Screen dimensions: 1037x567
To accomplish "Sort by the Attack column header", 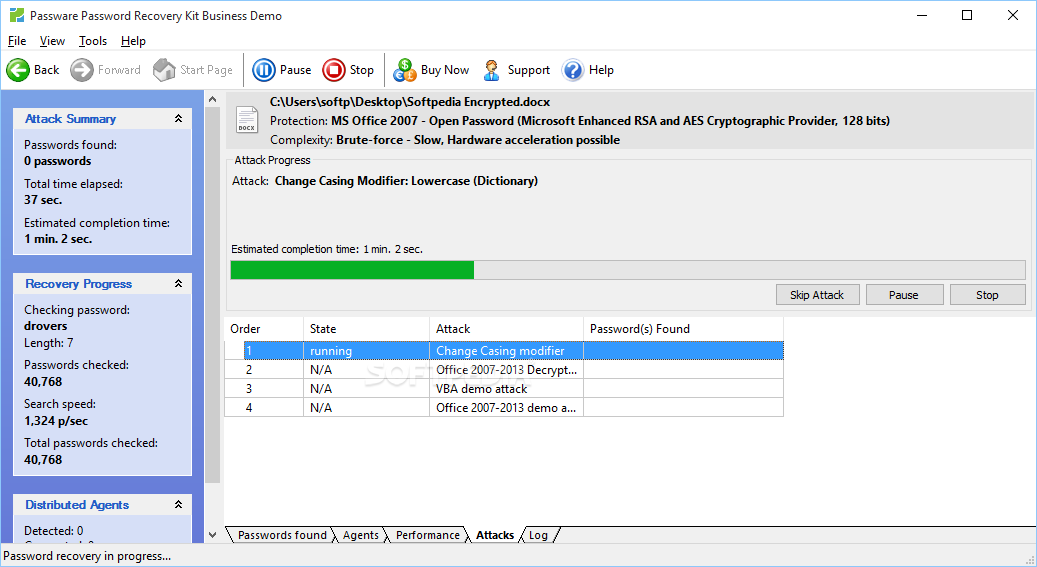I will tap(507, 329).
